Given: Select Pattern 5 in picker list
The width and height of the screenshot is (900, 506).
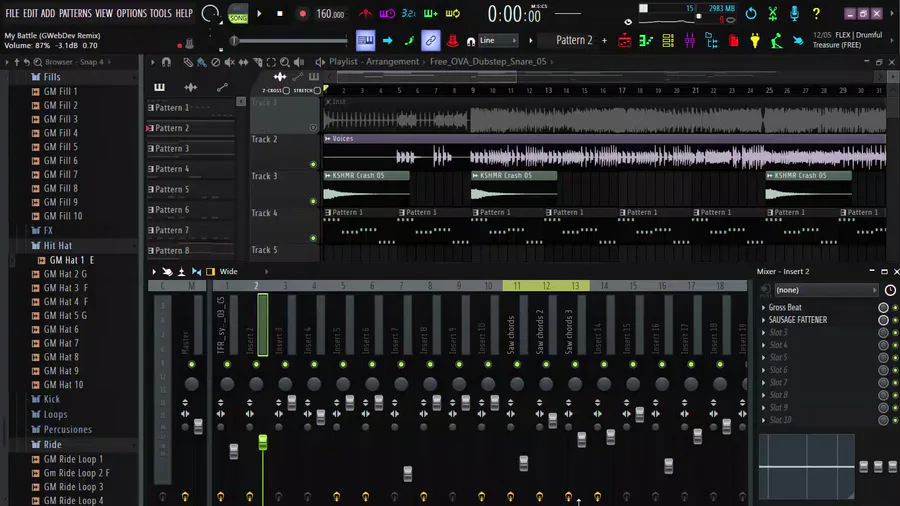Looking at the screenshot, I should point(191,189).
